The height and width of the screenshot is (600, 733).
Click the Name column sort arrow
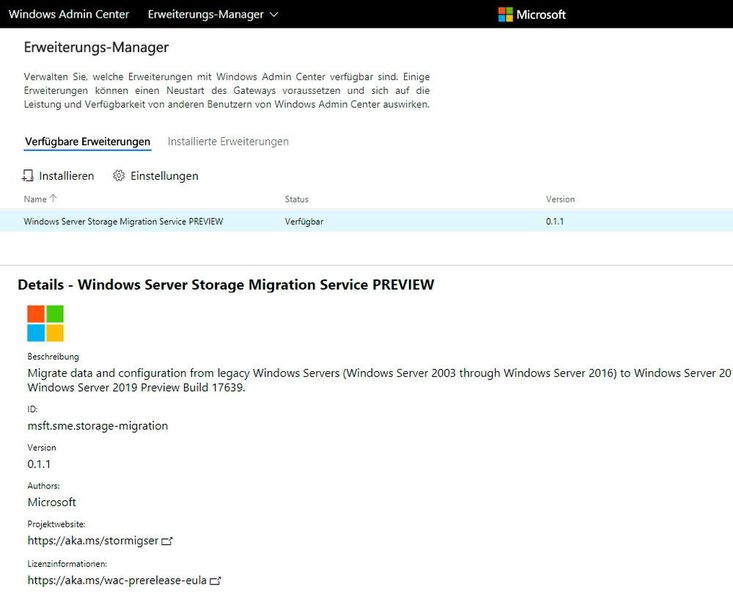(53, 199)
